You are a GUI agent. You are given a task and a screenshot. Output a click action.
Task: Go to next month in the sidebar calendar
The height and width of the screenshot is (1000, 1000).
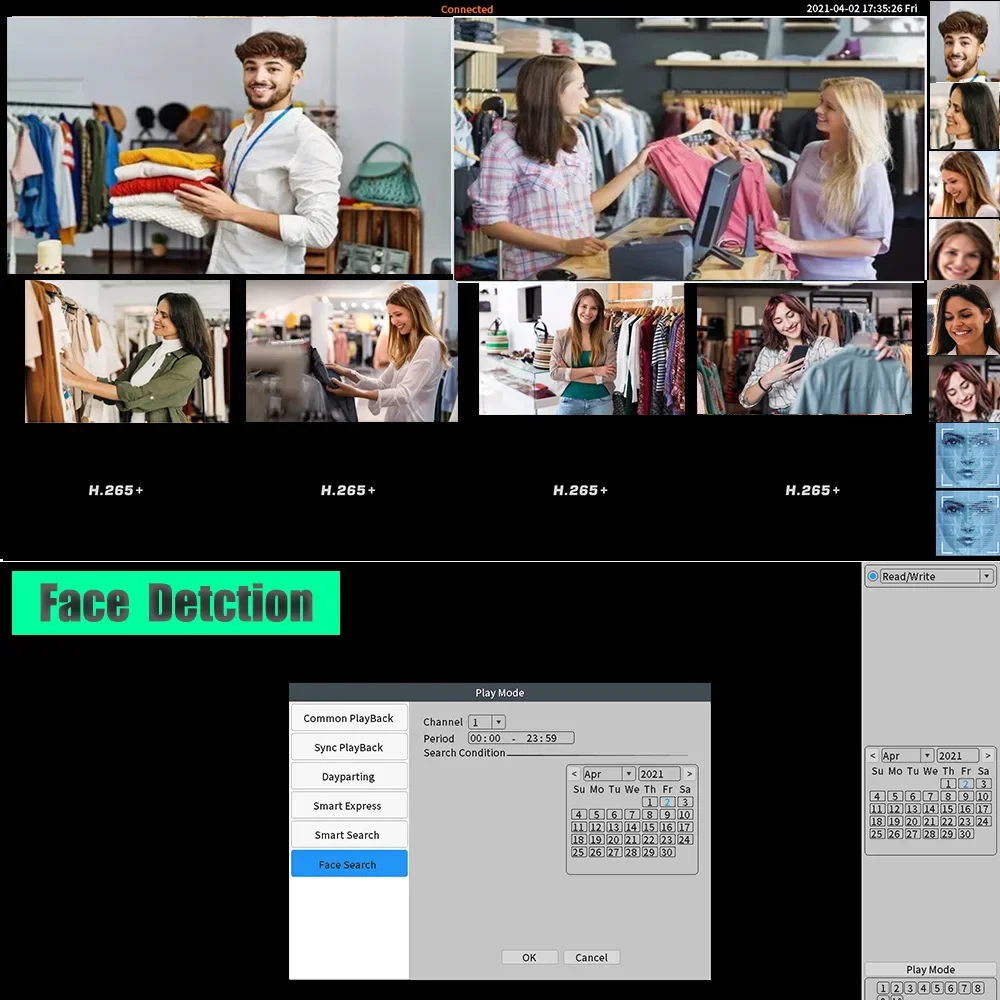click(987, 756)
